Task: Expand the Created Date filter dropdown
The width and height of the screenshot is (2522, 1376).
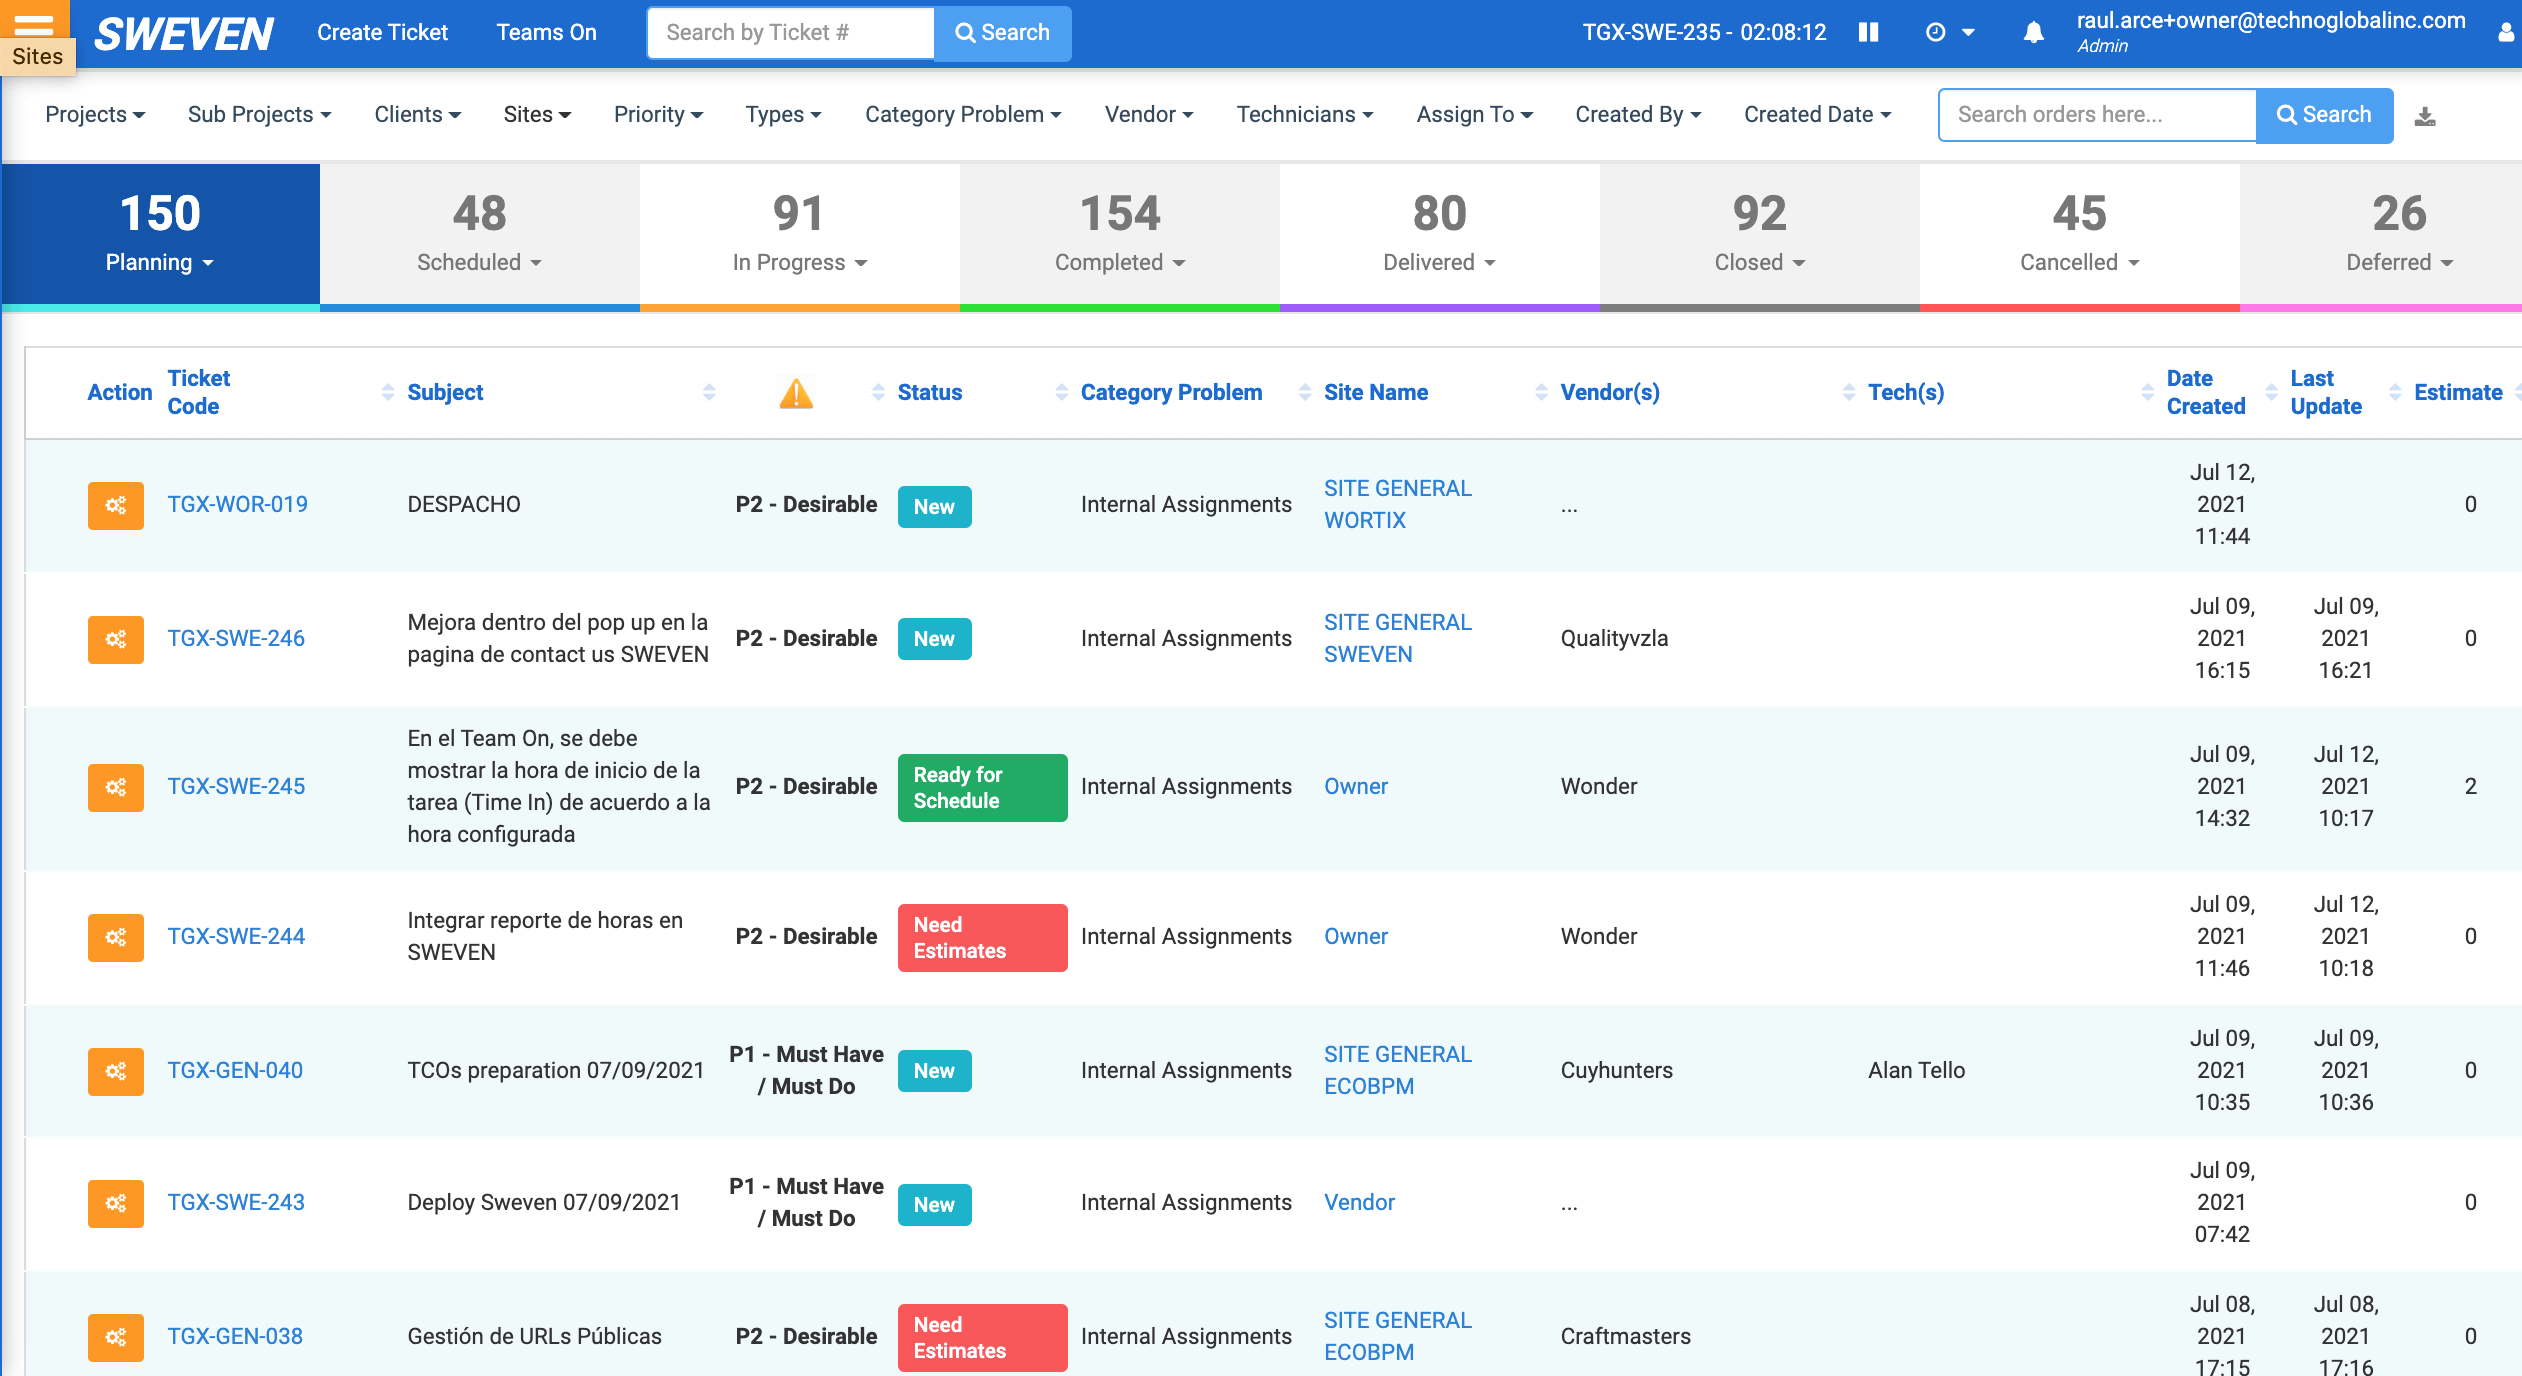Action: 1817,115
